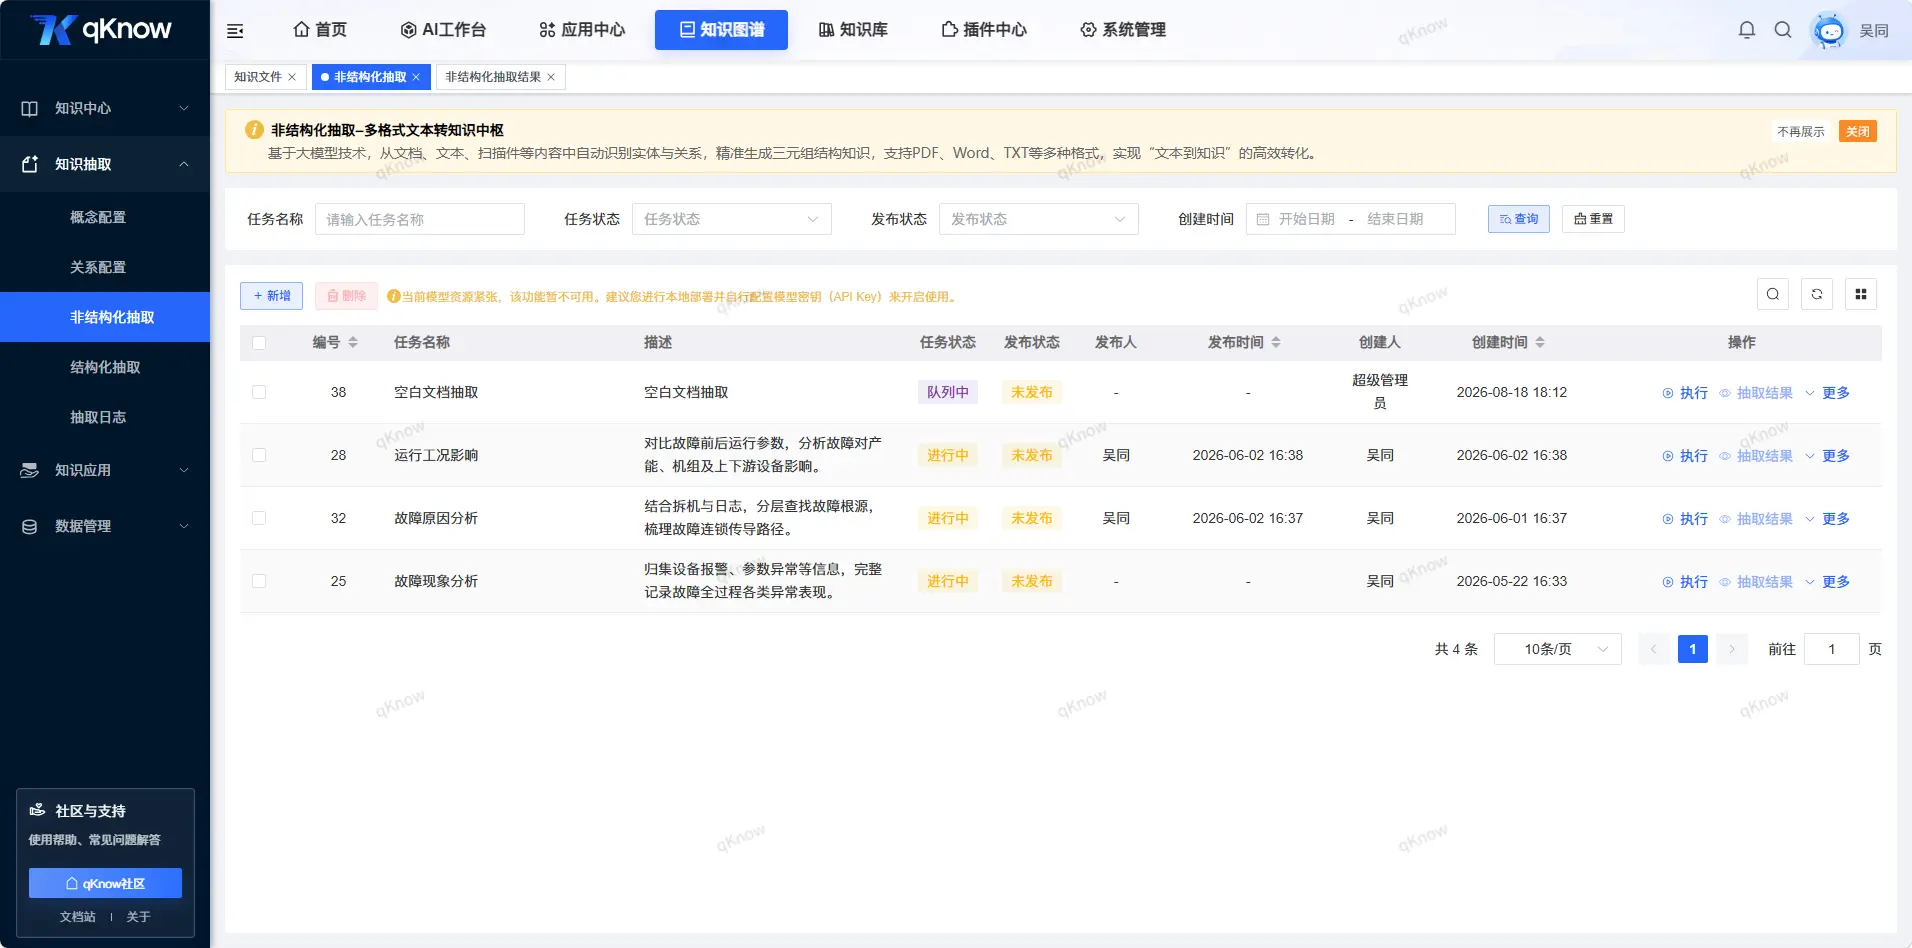Check the row for 故障现象分析

(259, 581)
